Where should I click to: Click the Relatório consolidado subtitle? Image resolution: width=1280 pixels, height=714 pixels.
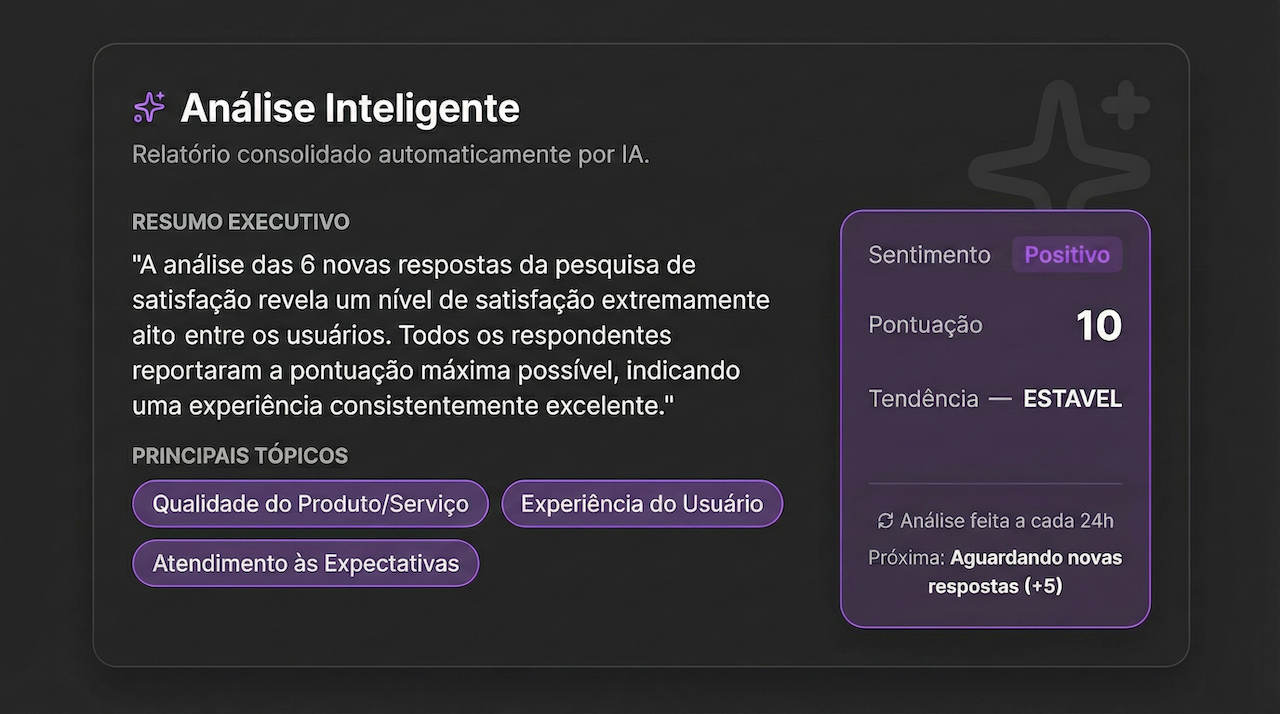coord(390,154)
